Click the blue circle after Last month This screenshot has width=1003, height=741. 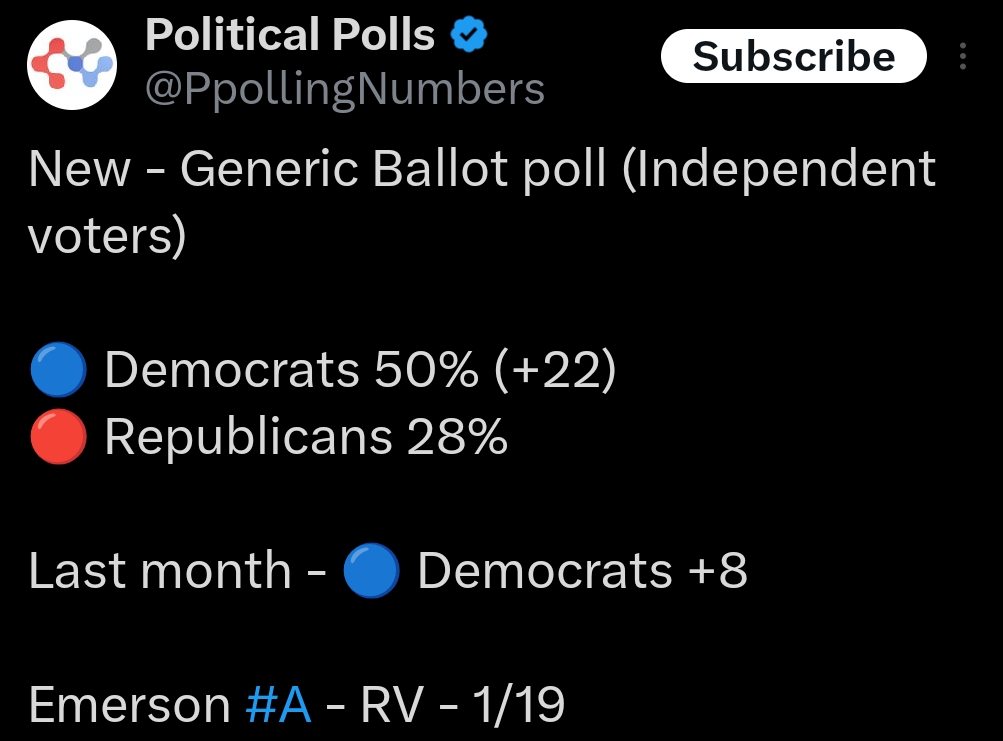tap(371, 571)
